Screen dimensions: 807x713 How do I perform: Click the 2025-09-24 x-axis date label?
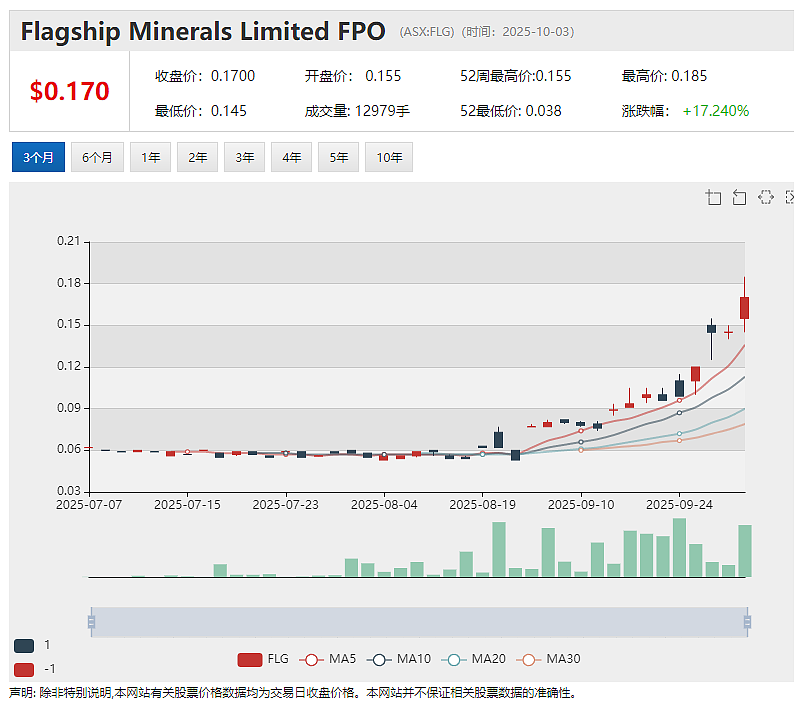(x=679, y=505)
